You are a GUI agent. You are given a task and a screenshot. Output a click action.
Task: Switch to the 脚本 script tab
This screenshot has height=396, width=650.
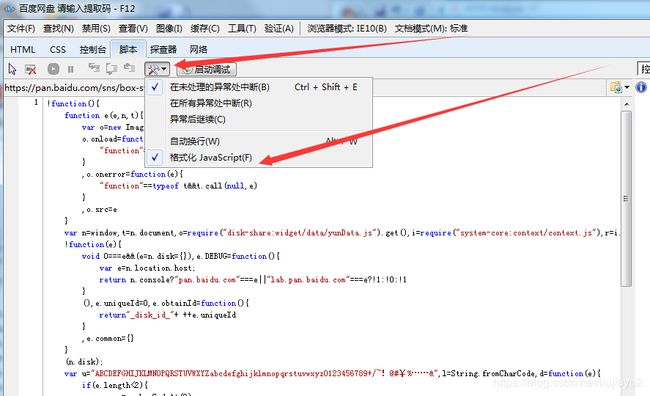click(128, 49)
